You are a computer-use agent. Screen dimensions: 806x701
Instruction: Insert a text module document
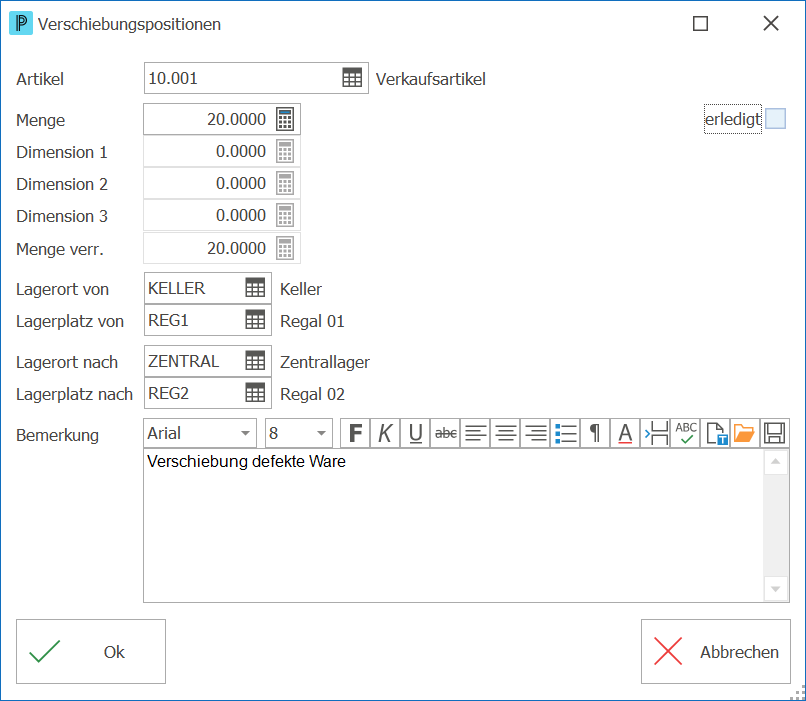(x=716, y=433)
